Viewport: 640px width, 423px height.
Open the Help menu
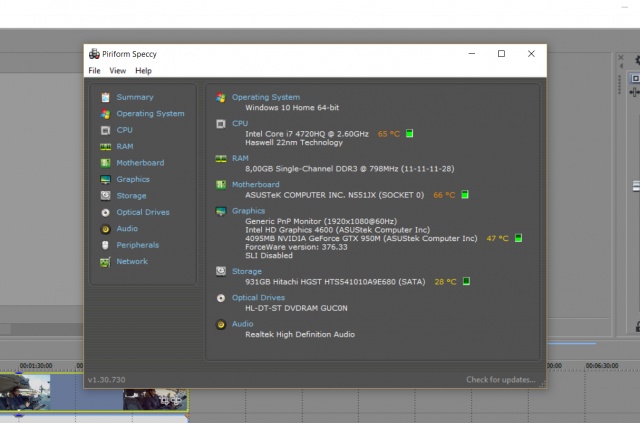point(143,71)
